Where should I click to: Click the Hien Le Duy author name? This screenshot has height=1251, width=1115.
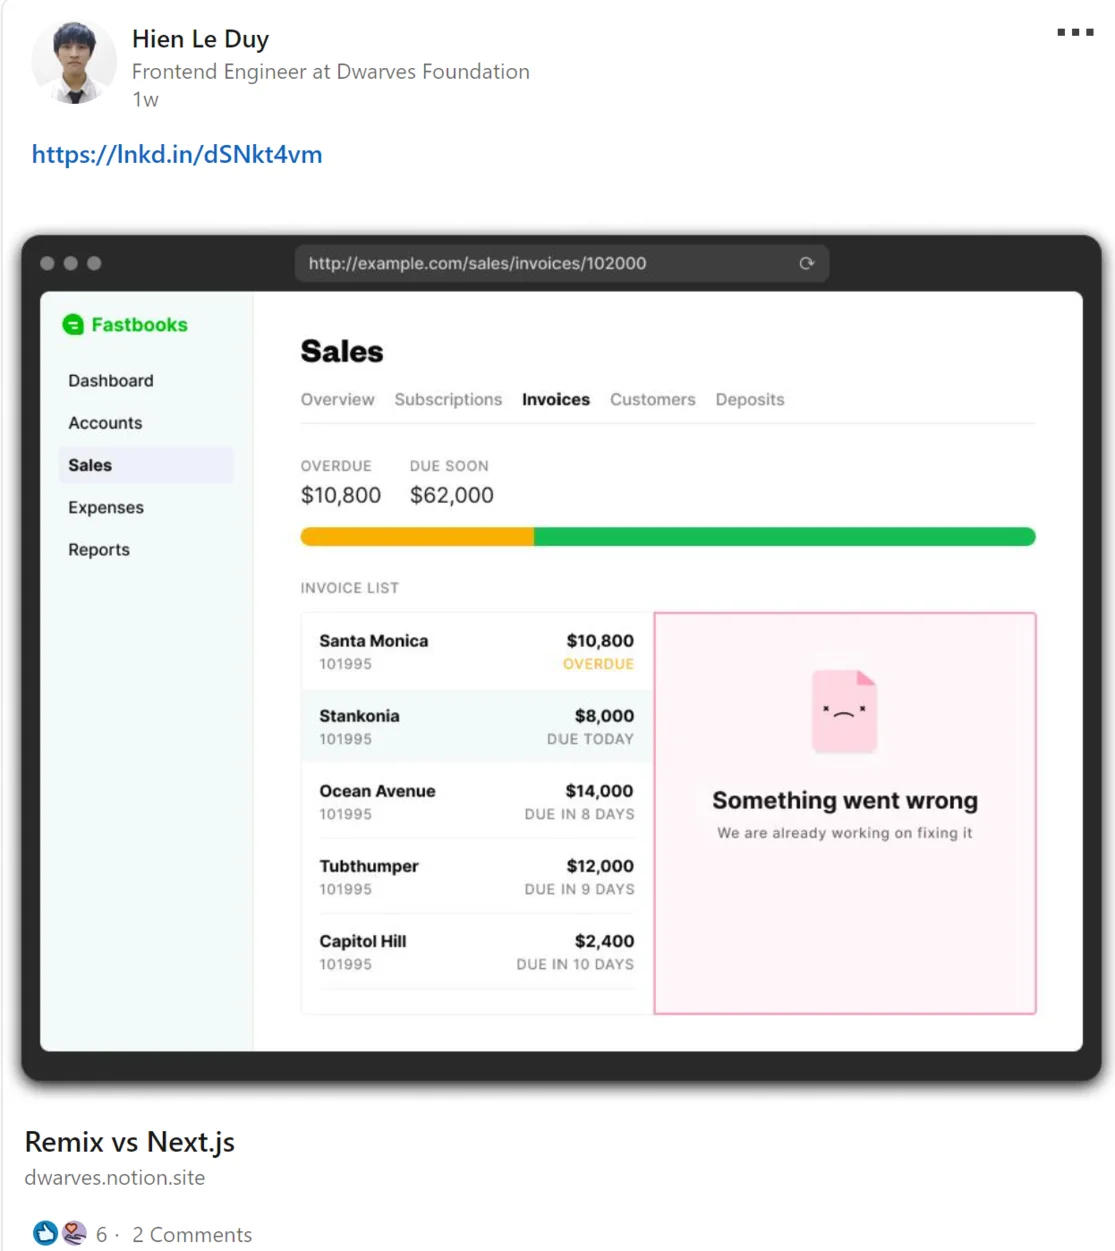(x=200, y=39)
